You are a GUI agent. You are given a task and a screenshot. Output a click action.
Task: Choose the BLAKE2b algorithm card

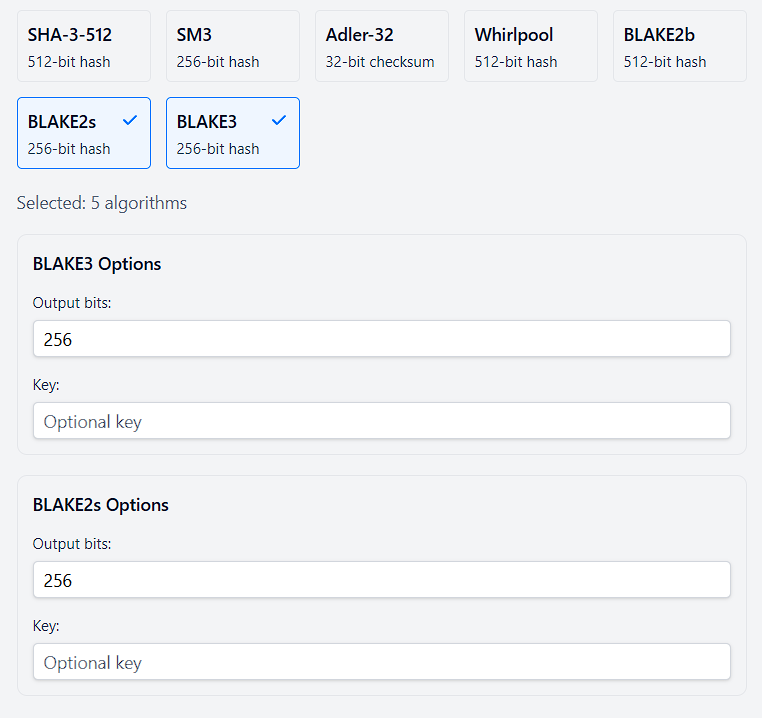680,46
